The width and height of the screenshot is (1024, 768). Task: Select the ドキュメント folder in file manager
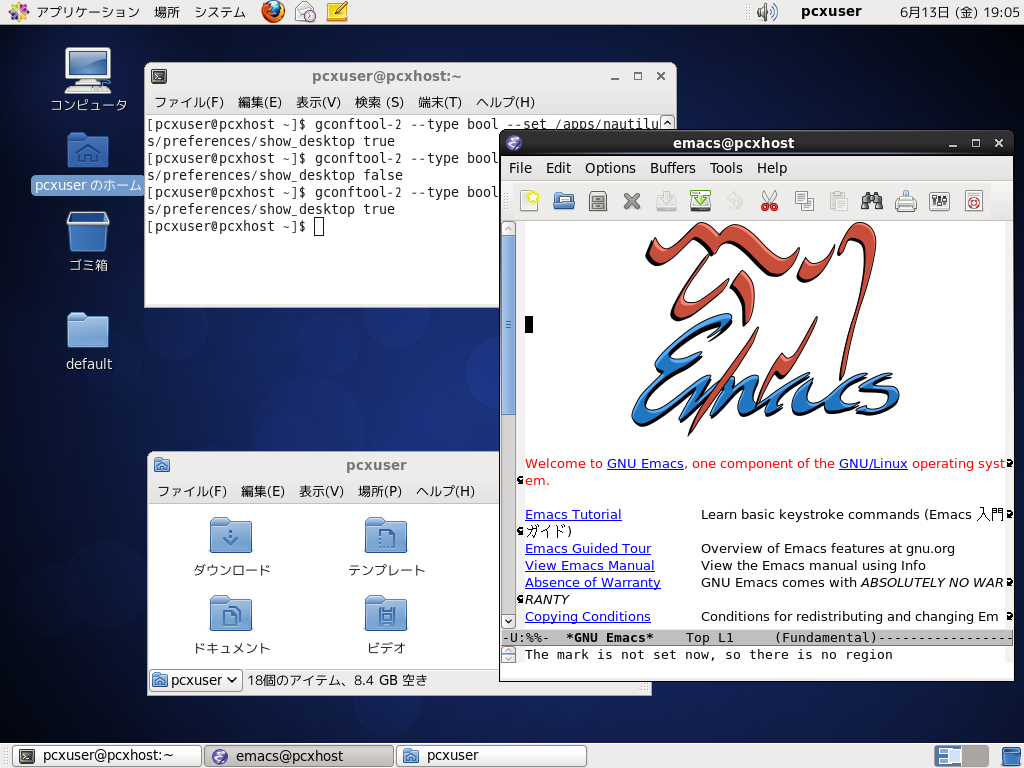pos(231,625)
